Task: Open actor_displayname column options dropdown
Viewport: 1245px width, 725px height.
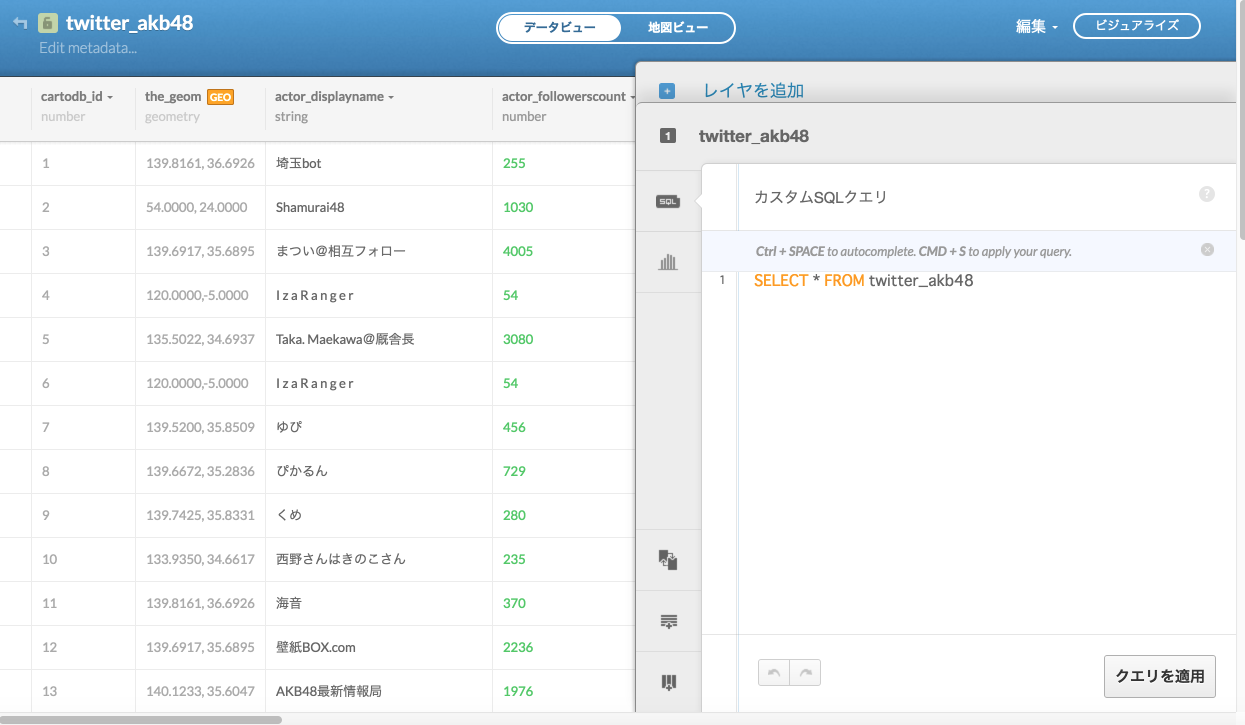Action: coord(391,98)
